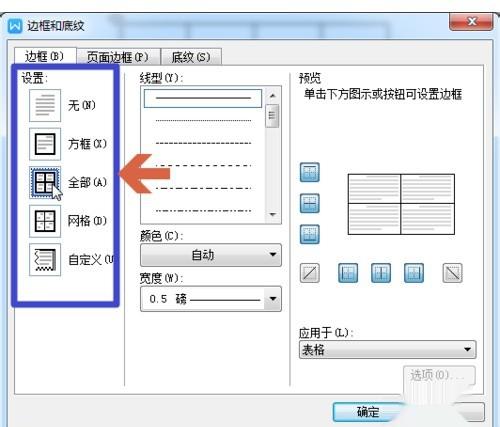Choose the fine dotted line style

203,121
